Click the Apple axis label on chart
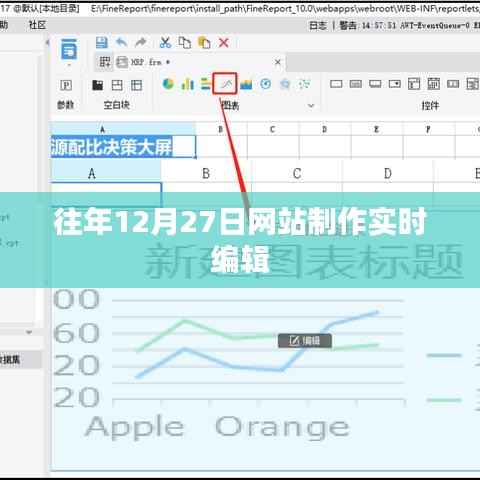Screen dimensions: 480x480 pyautogui.click(x=135, y=428)
